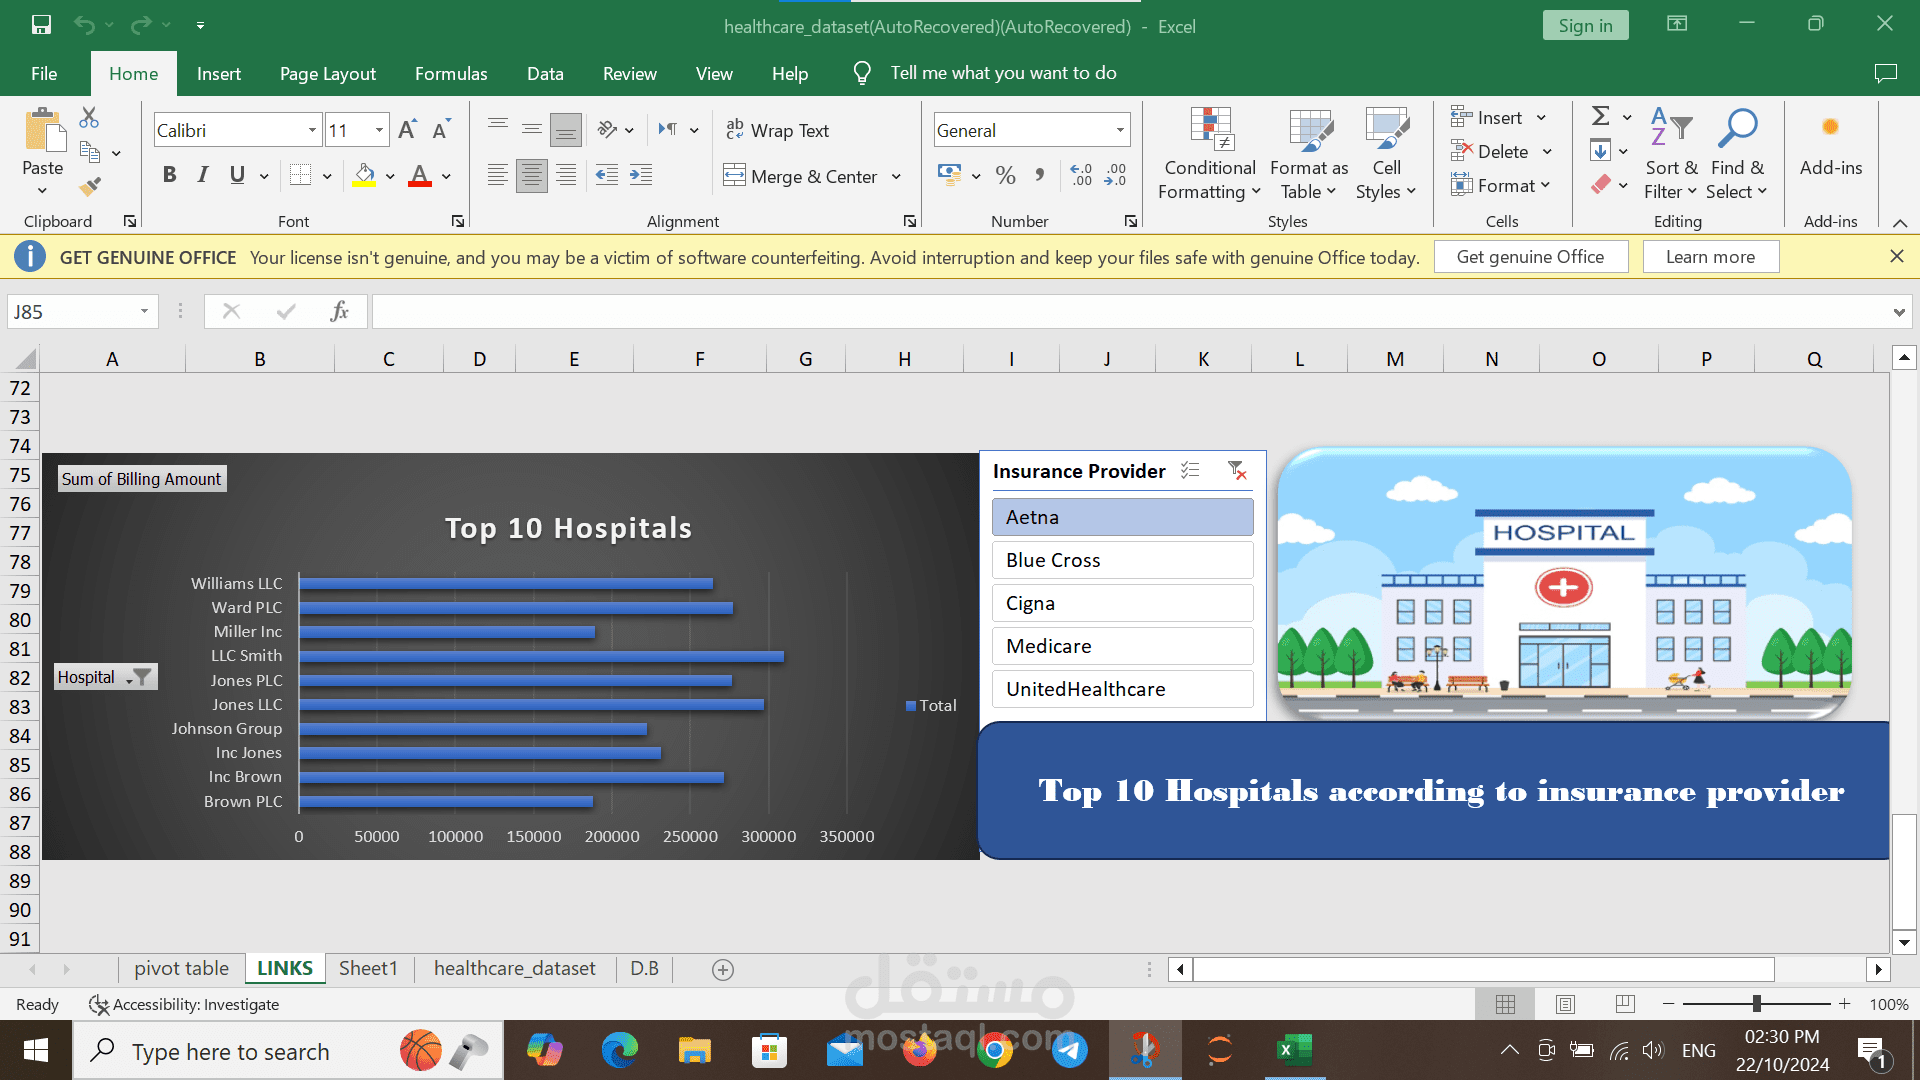The width and height of the screenshot is (1920, 1080).
Task: Open the font name dropdown
Action: (312, 130)
